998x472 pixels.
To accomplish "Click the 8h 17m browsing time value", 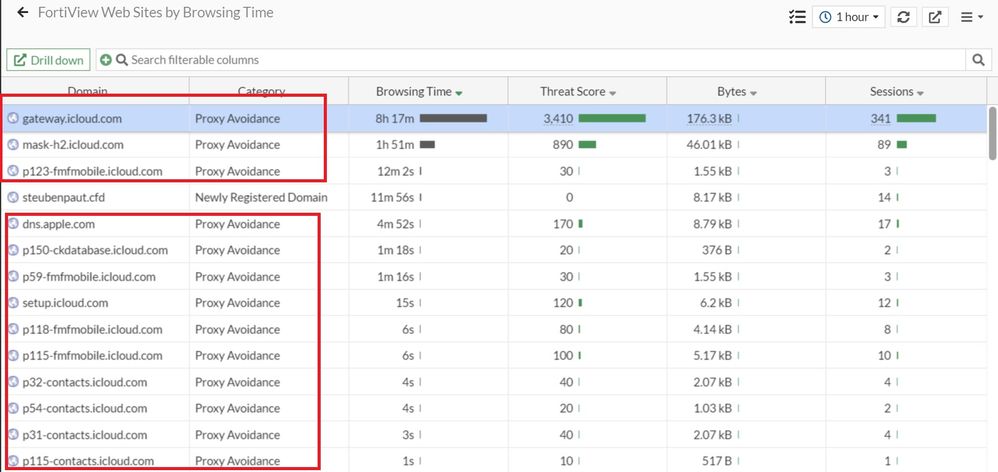I will pyautogui.click(x=395, y=118).
